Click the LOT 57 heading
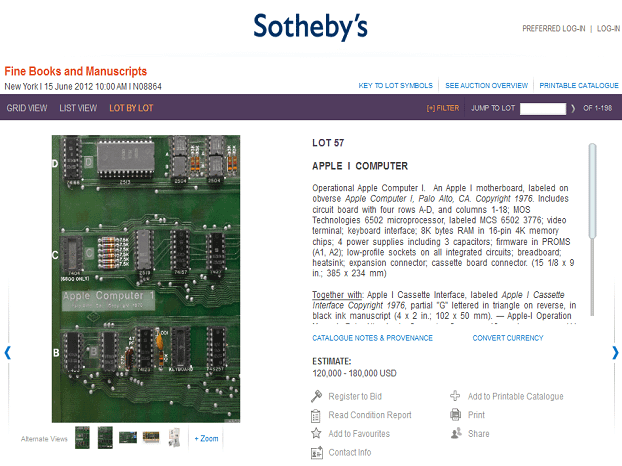Viewport: 622px width, 466px height. pos(328,143)
